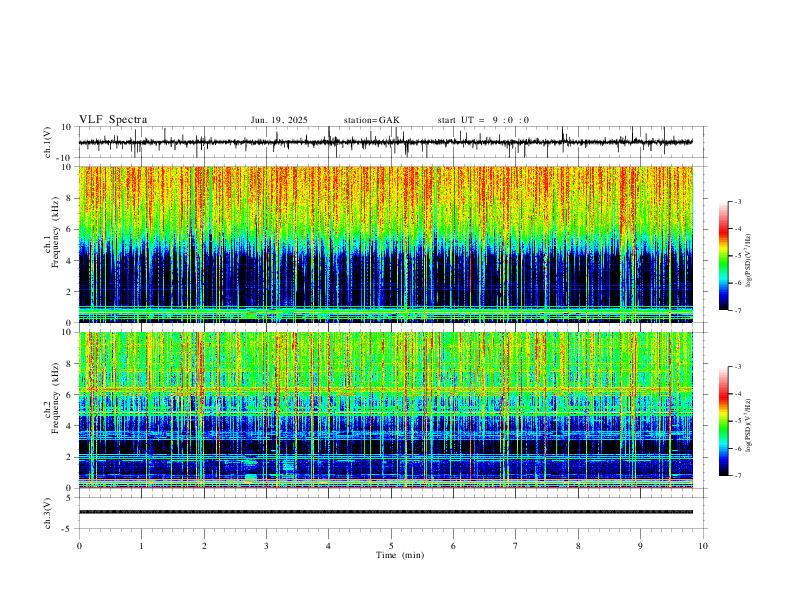
Task: Click the ch.2 color scale bar
Action: coord(723,421)
